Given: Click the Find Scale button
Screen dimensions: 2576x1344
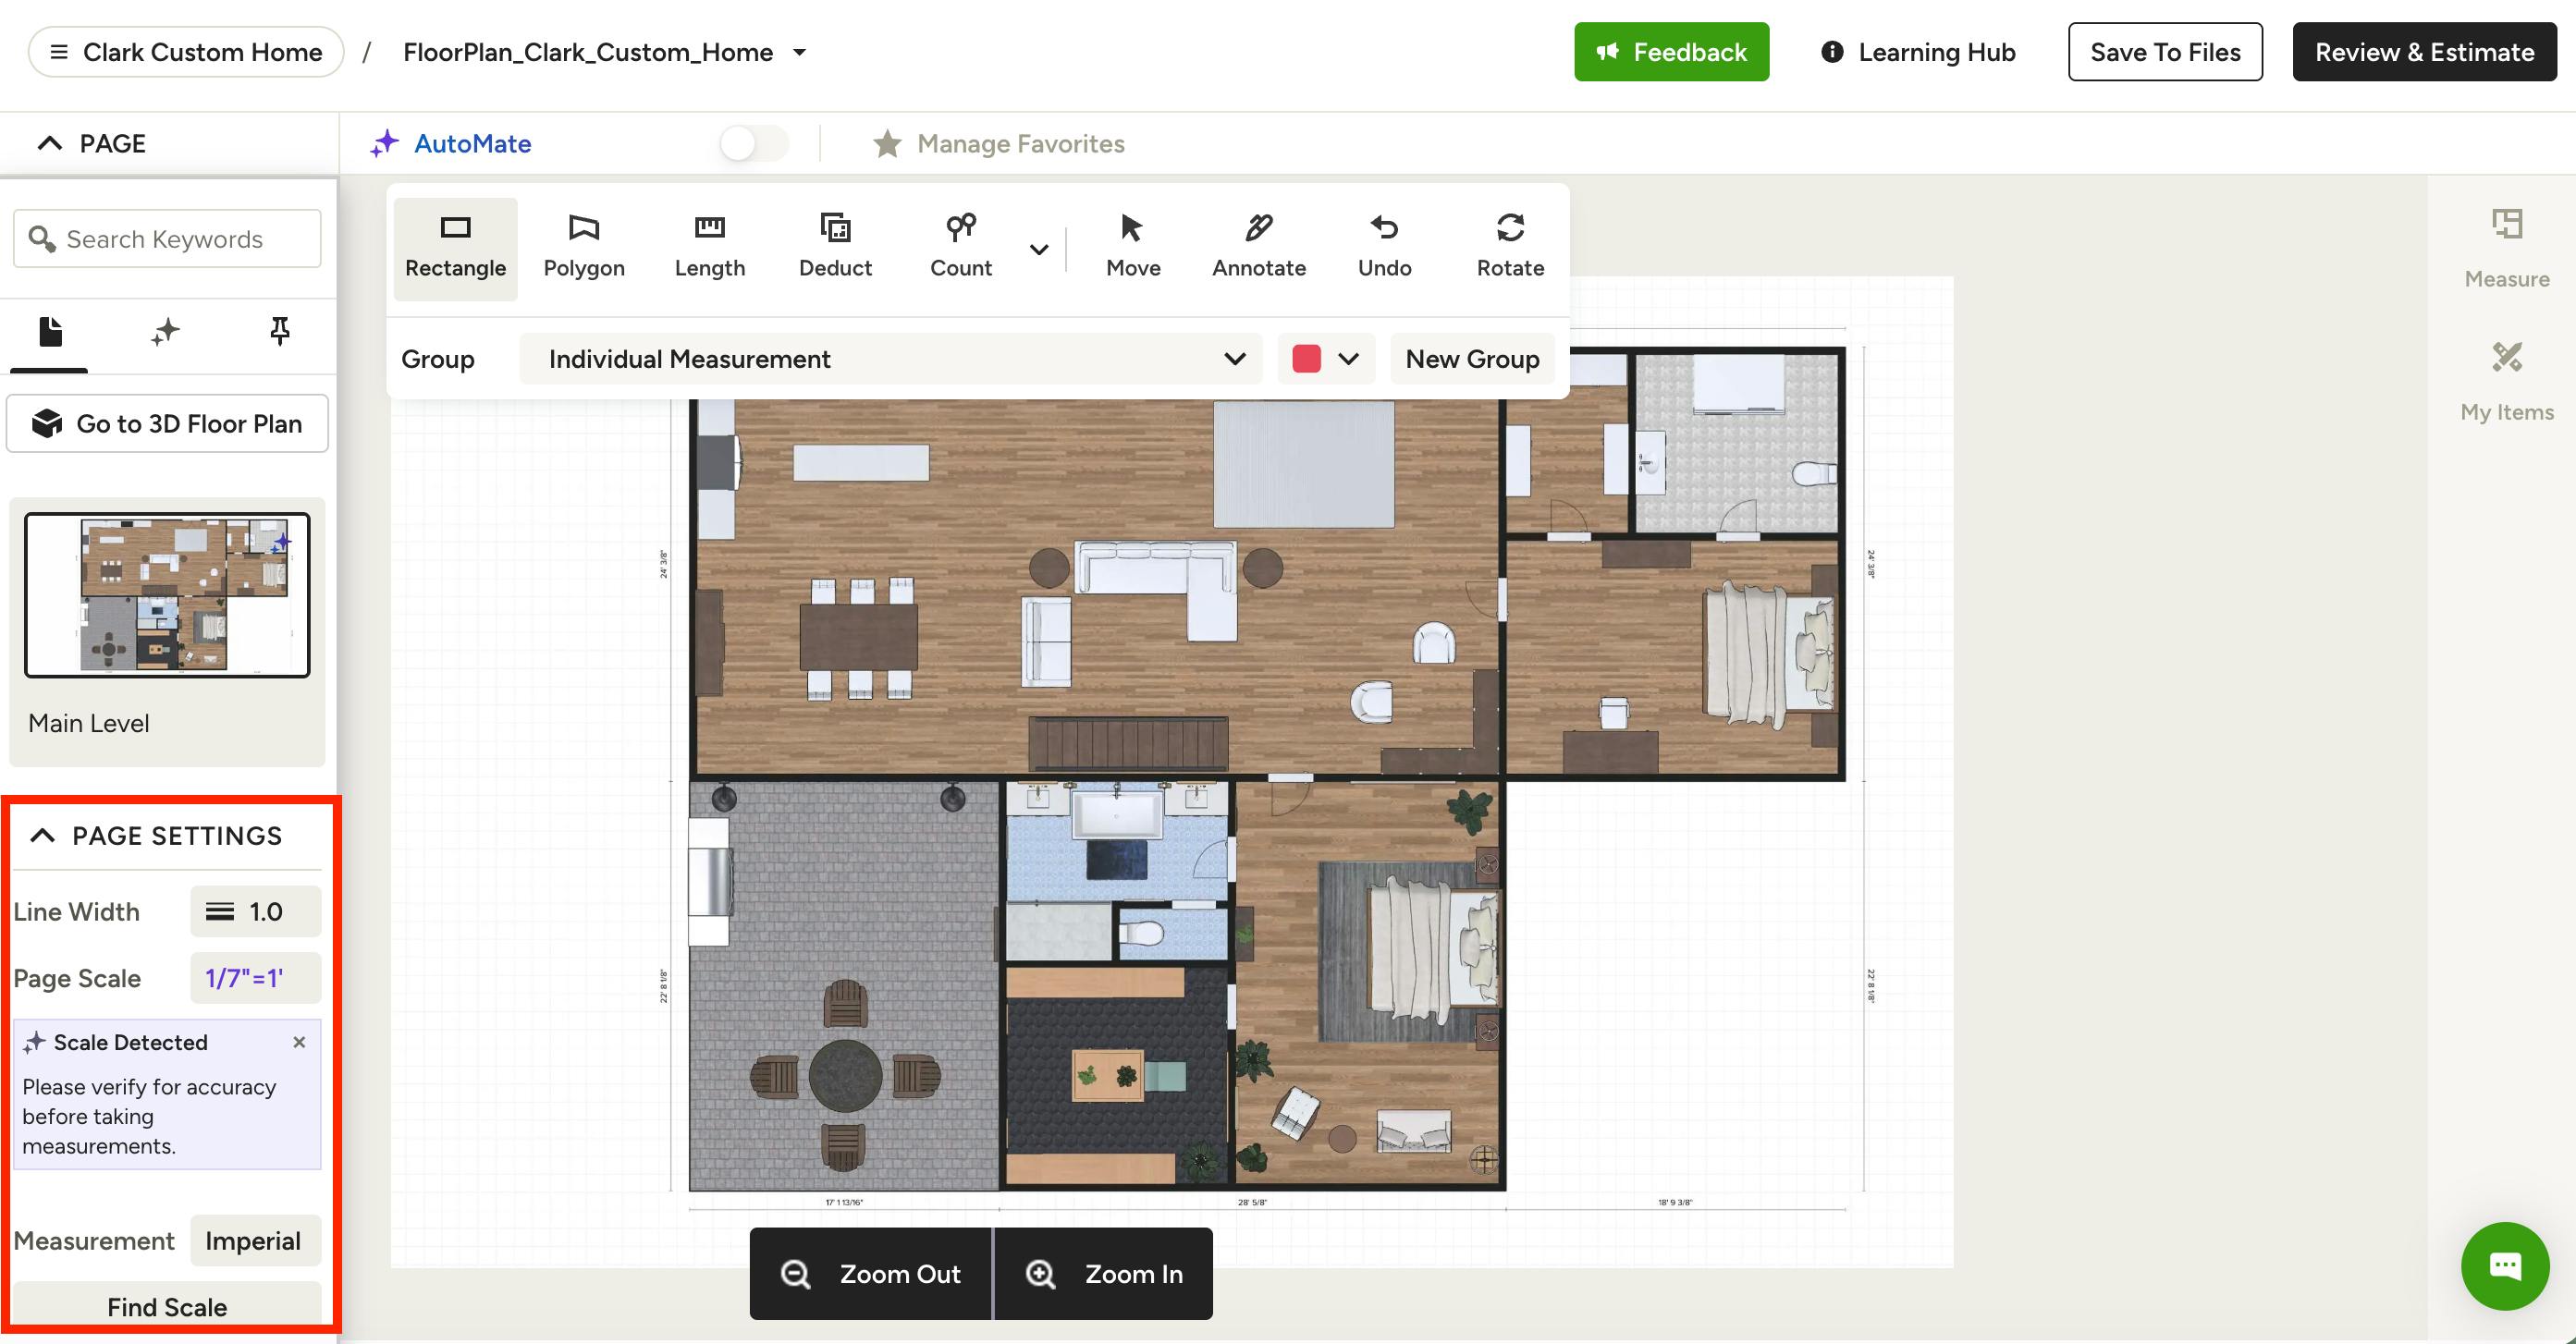Looking at the screenshot, I should 167,1306.
